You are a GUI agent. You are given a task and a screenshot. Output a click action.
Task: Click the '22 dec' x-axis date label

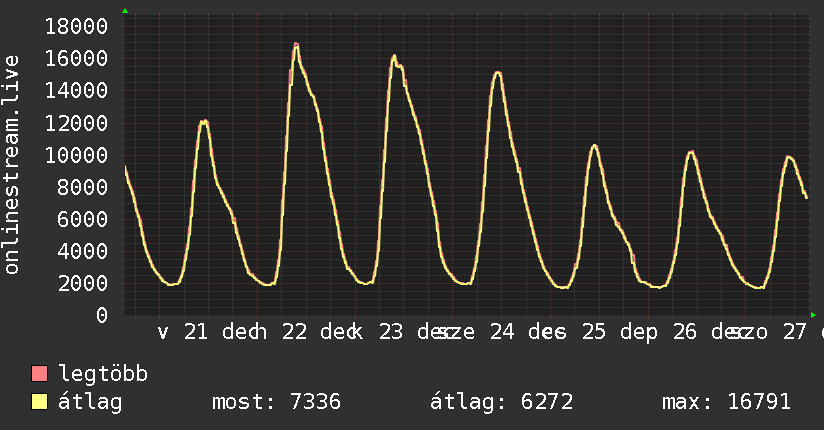[x=317, y=332]
